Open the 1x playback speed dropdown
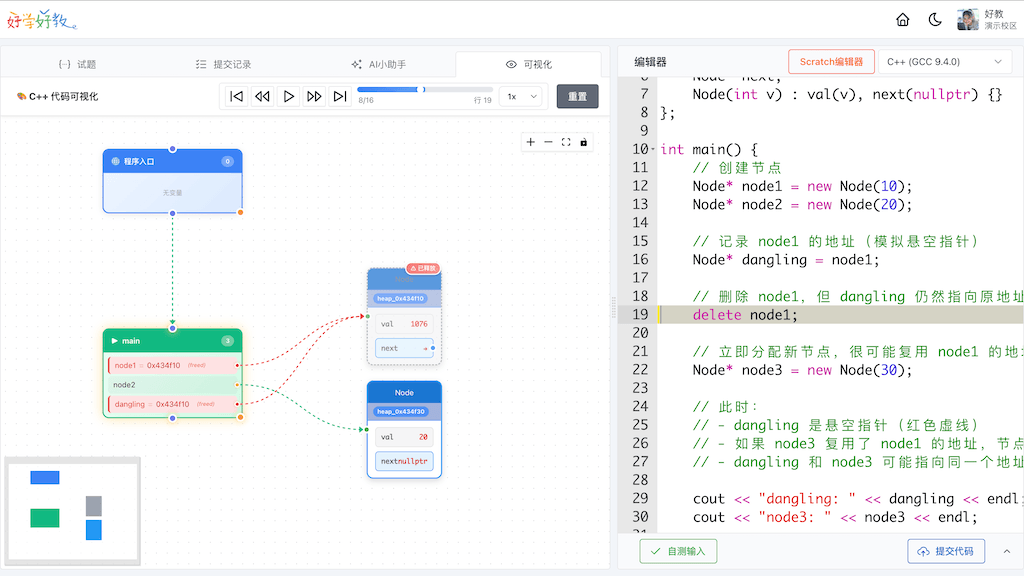The height and width of the screenshot is (576, 1024). [520, 97]
